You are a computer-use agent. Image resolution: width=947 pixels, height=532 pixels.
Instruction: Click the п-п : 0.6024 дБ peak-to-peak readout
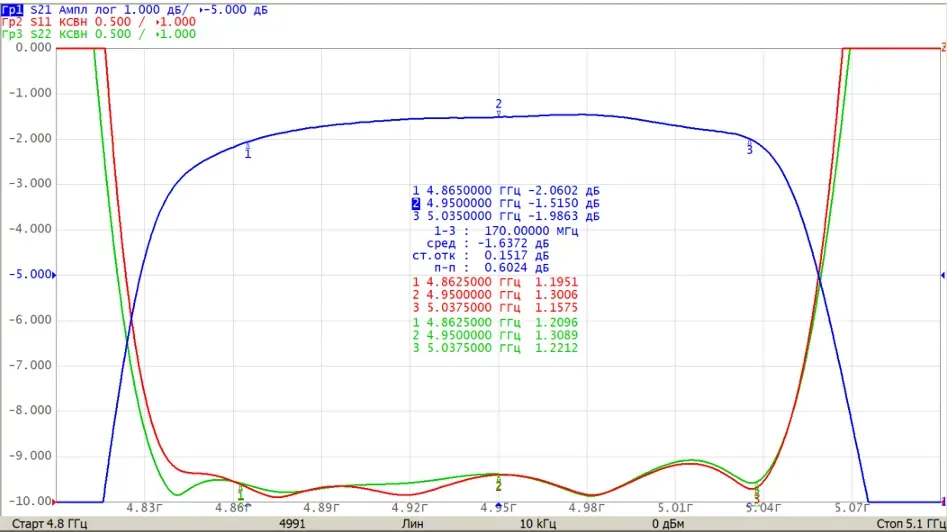coord(492,268)
